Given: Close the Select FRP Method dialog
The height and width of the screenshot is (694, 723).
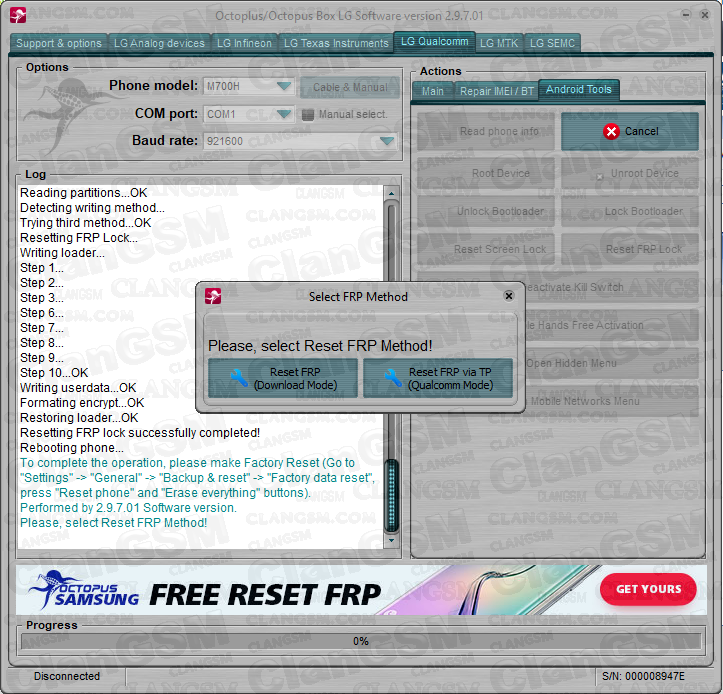Looking at the screenshot, I should tap(509, 296).
